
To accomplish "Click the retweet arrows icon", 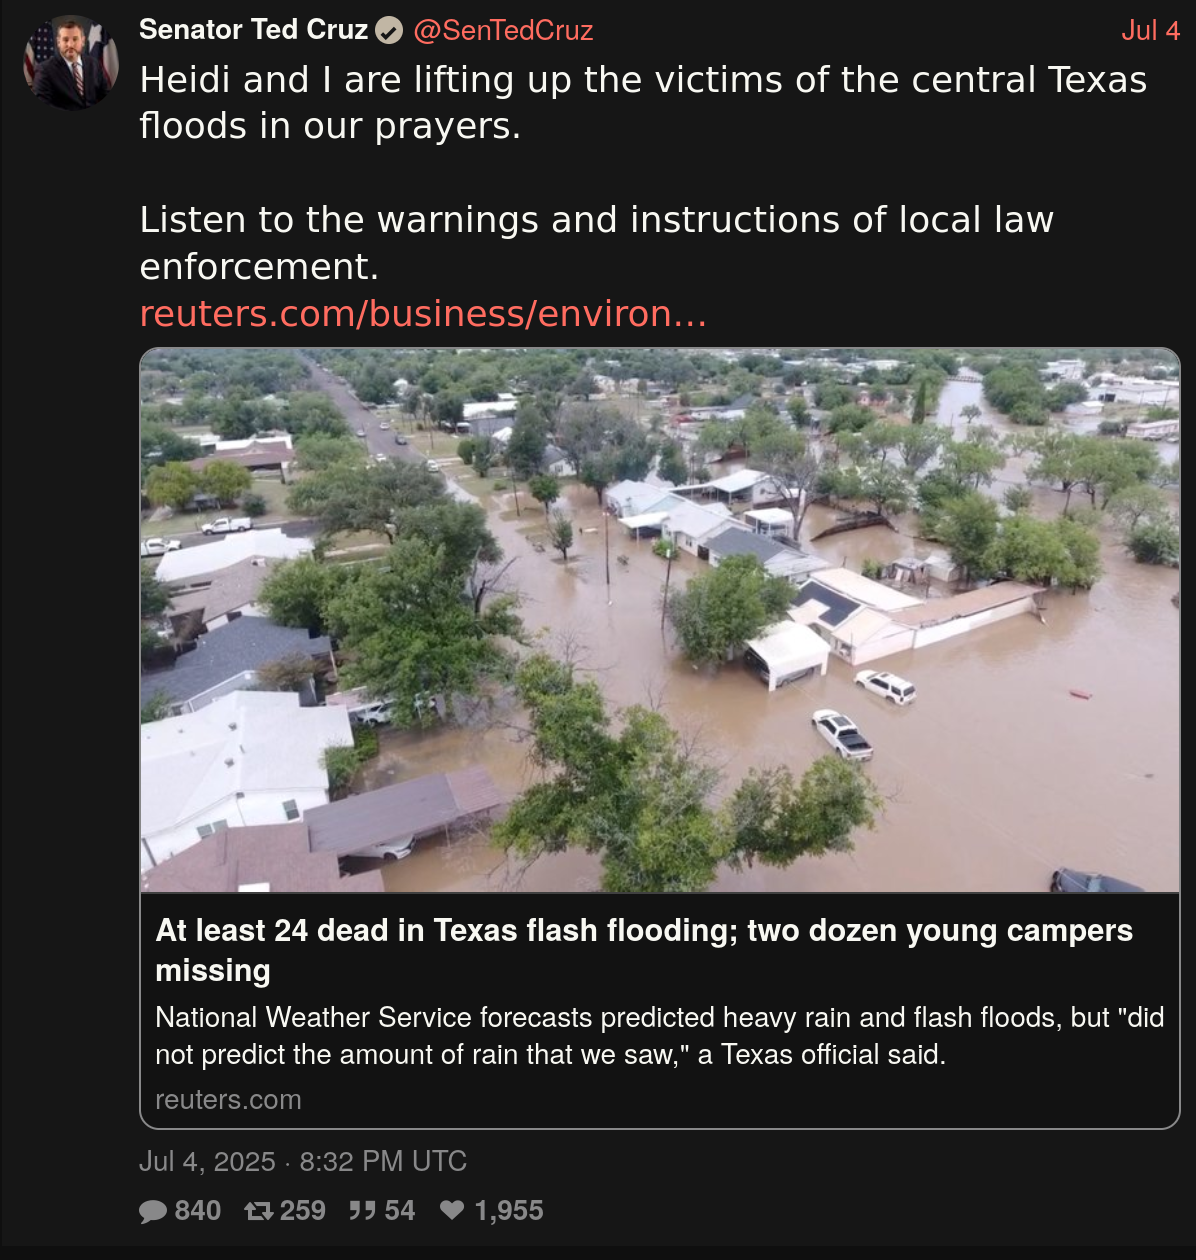I will pos(259,1211).
